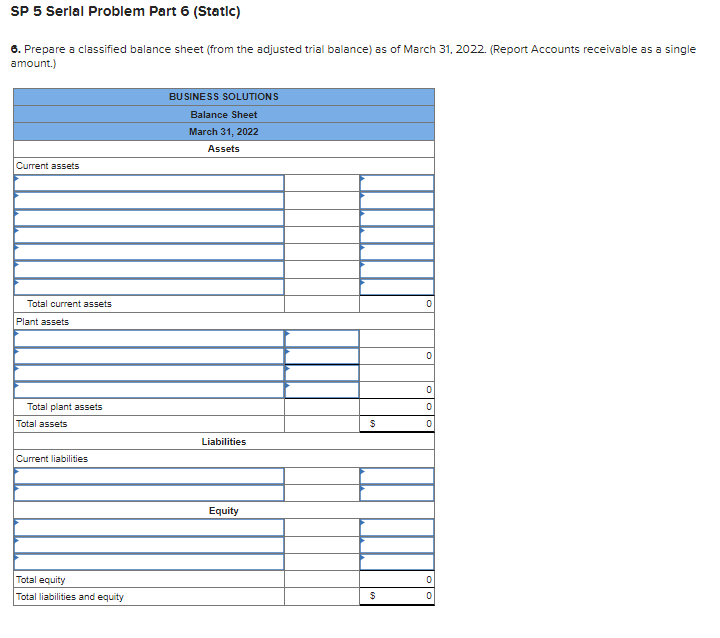This screenshot has height=638, width=720.
Task: Select first amount field under Current assets
Action: tap(397, 183)
